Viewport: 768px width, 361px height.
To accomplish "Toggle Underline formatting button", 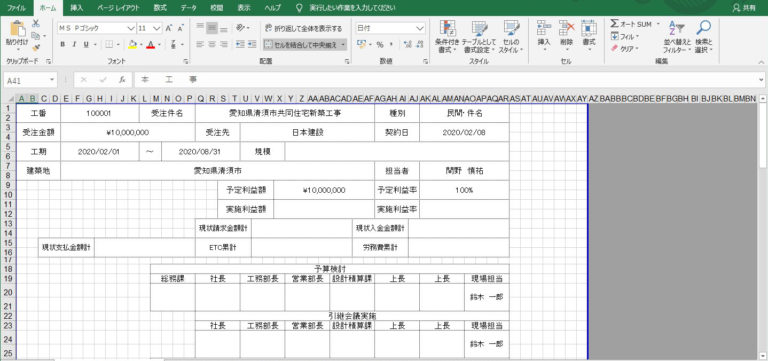I will (x=86, y=45).
